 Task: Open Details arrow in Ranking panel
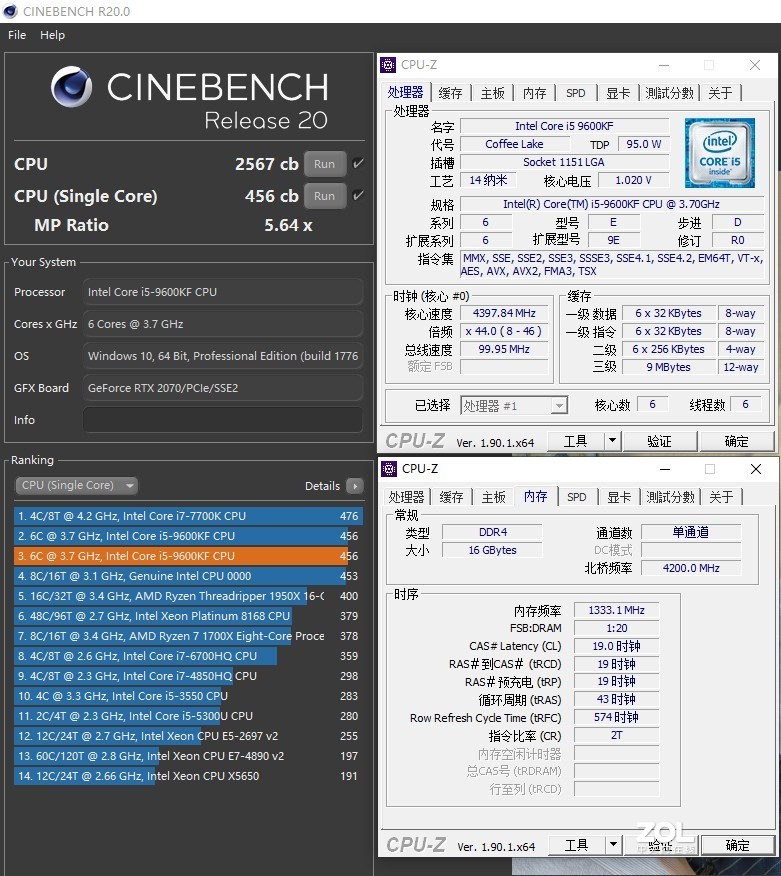point(355,486)
